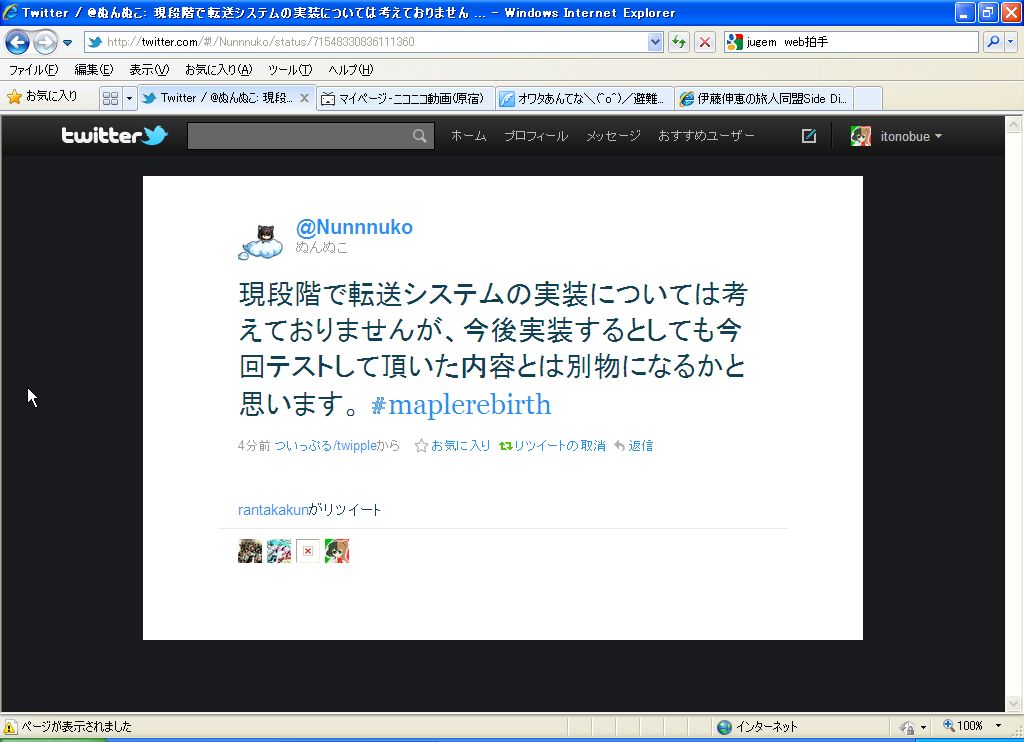Click the itonobue account avatar
This screenshot has height=742, width=1024.
pos(861,136)
